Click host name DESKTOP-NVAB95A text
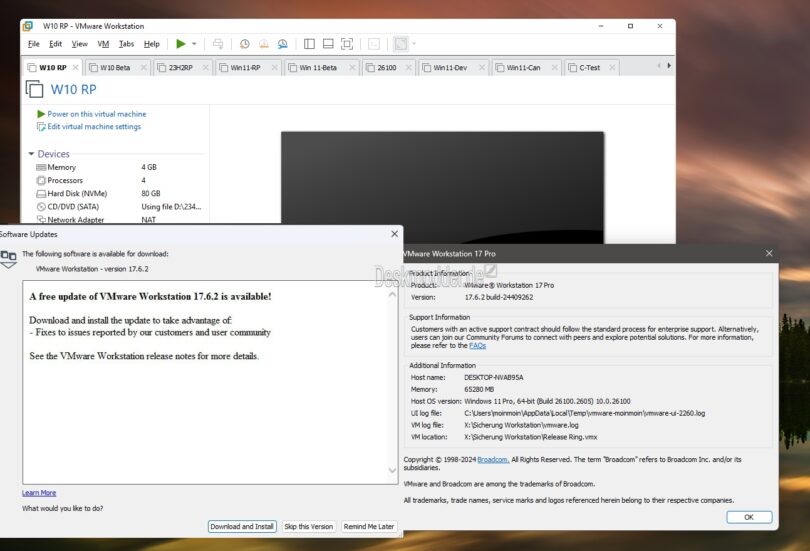810x551 pixels. pos(493,377)
